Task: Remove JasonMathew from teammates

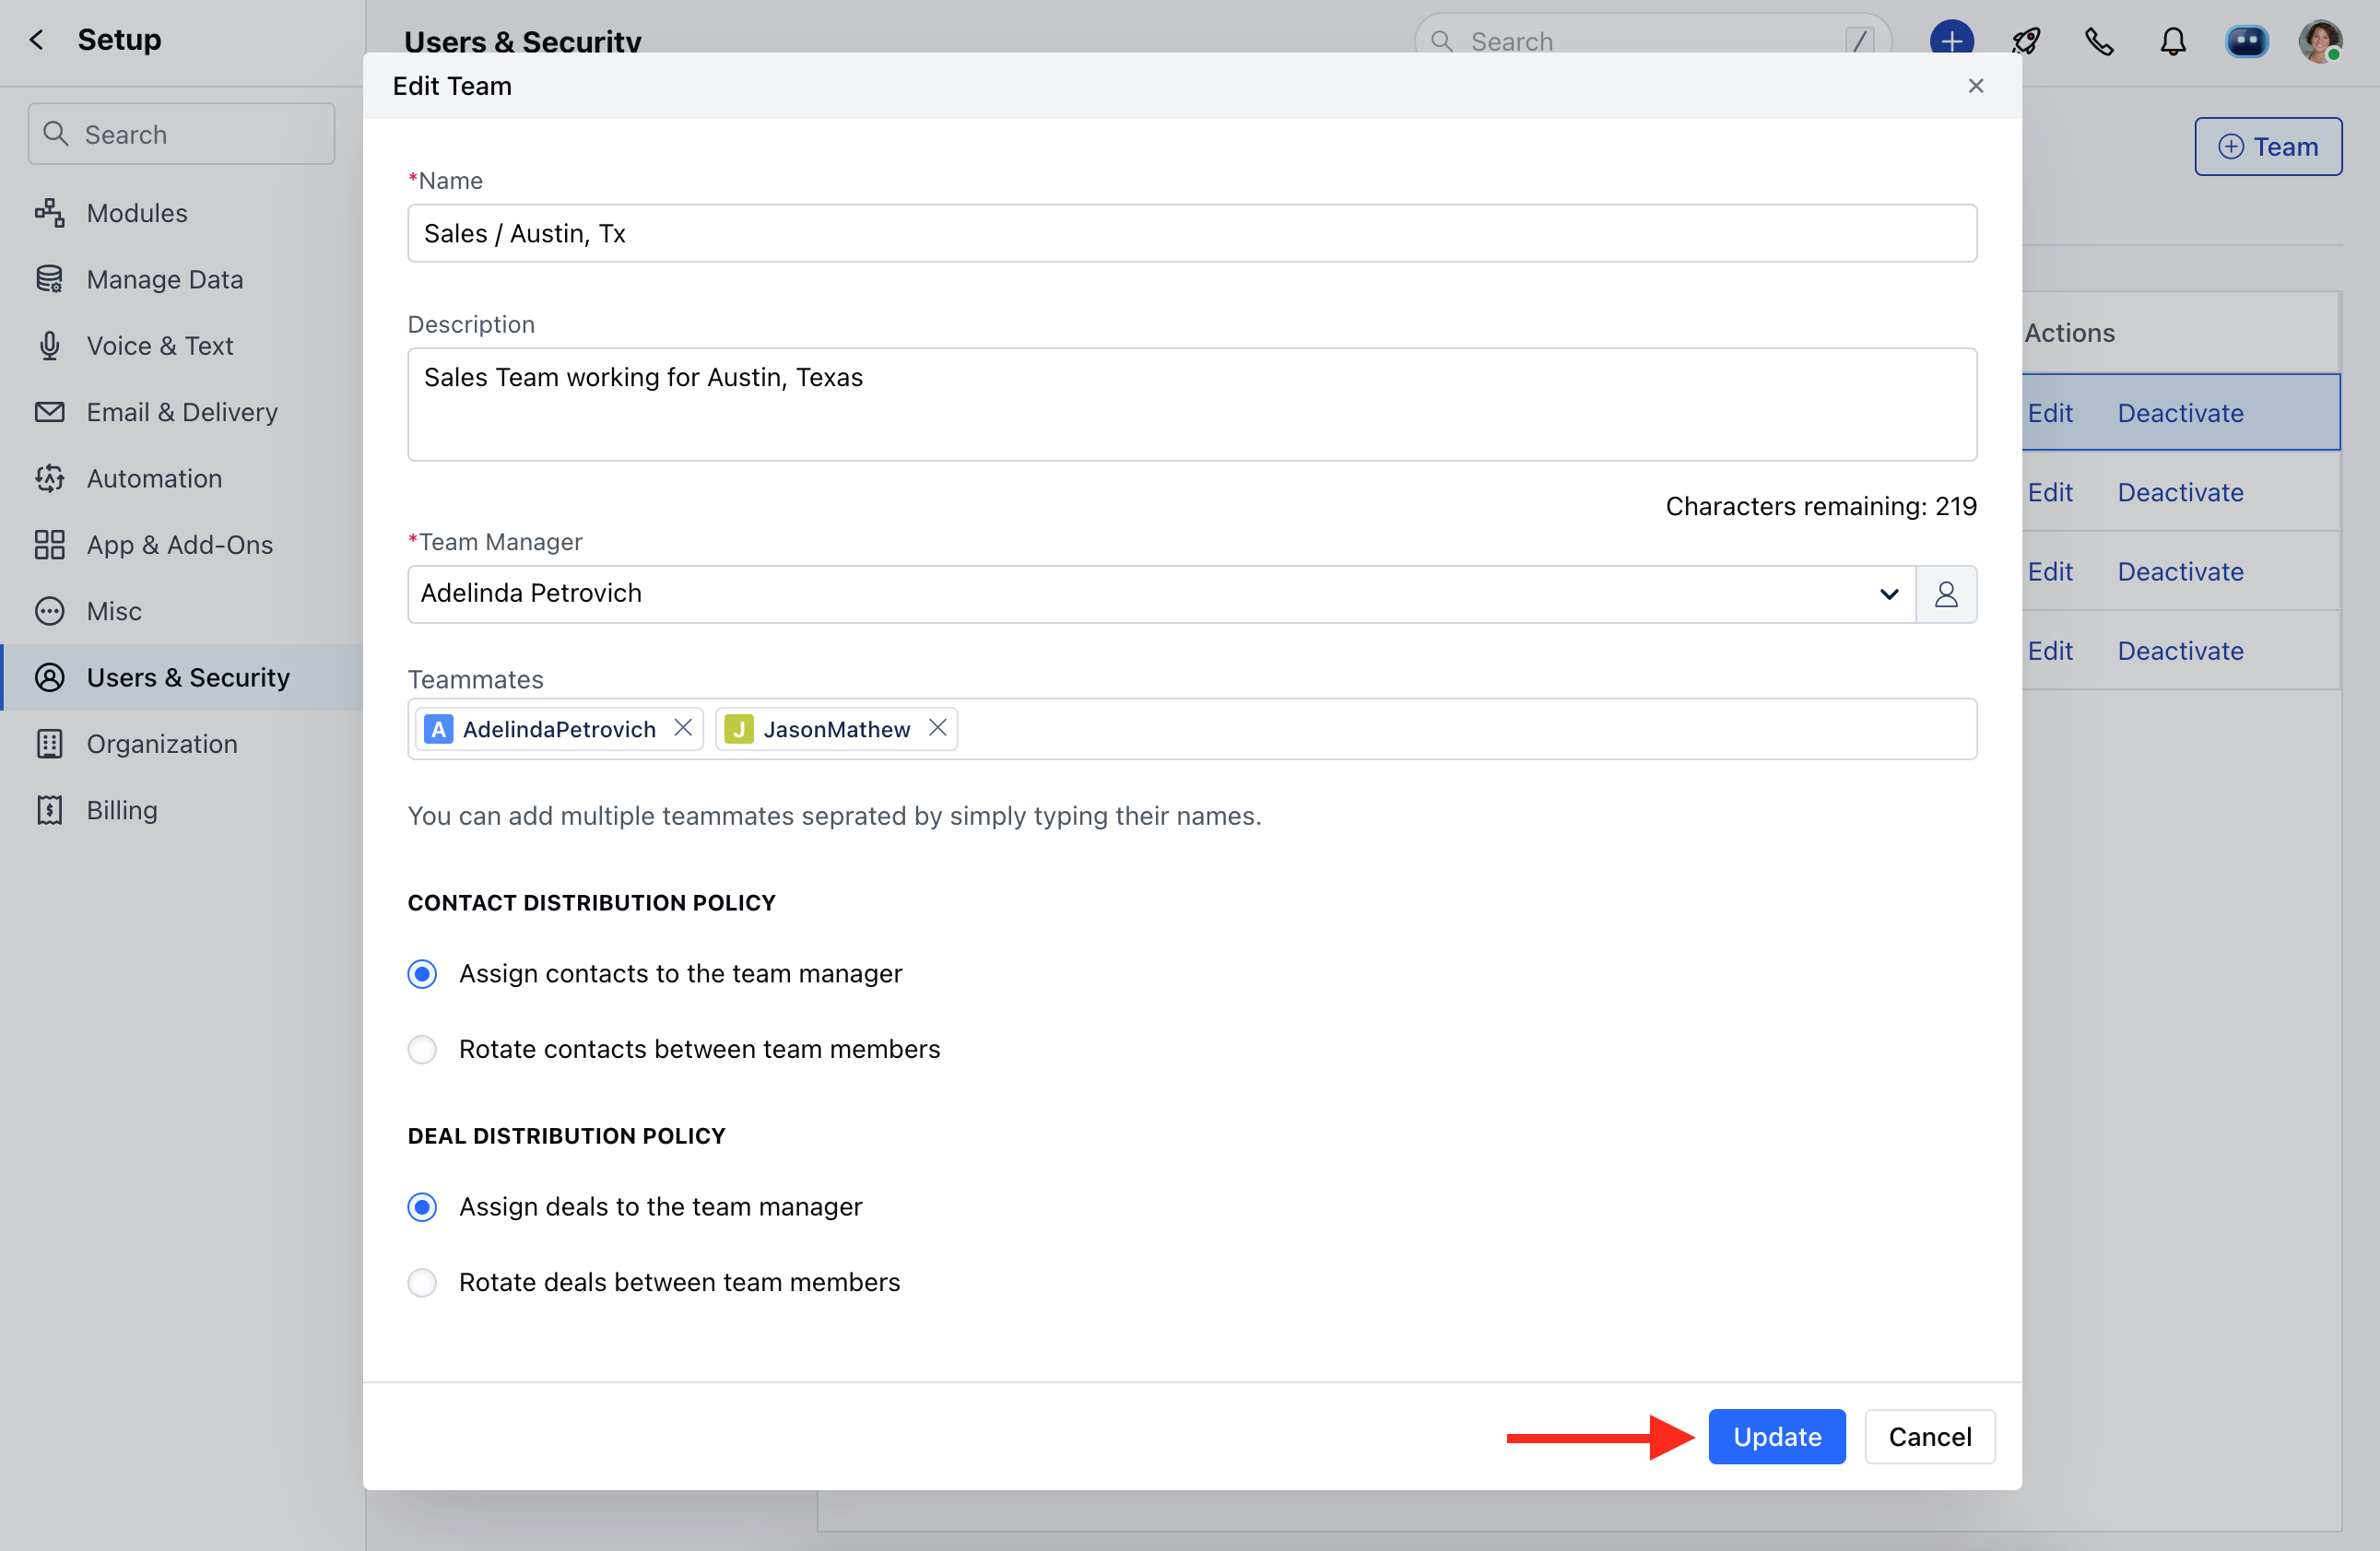Action: [x=937, y=728]
